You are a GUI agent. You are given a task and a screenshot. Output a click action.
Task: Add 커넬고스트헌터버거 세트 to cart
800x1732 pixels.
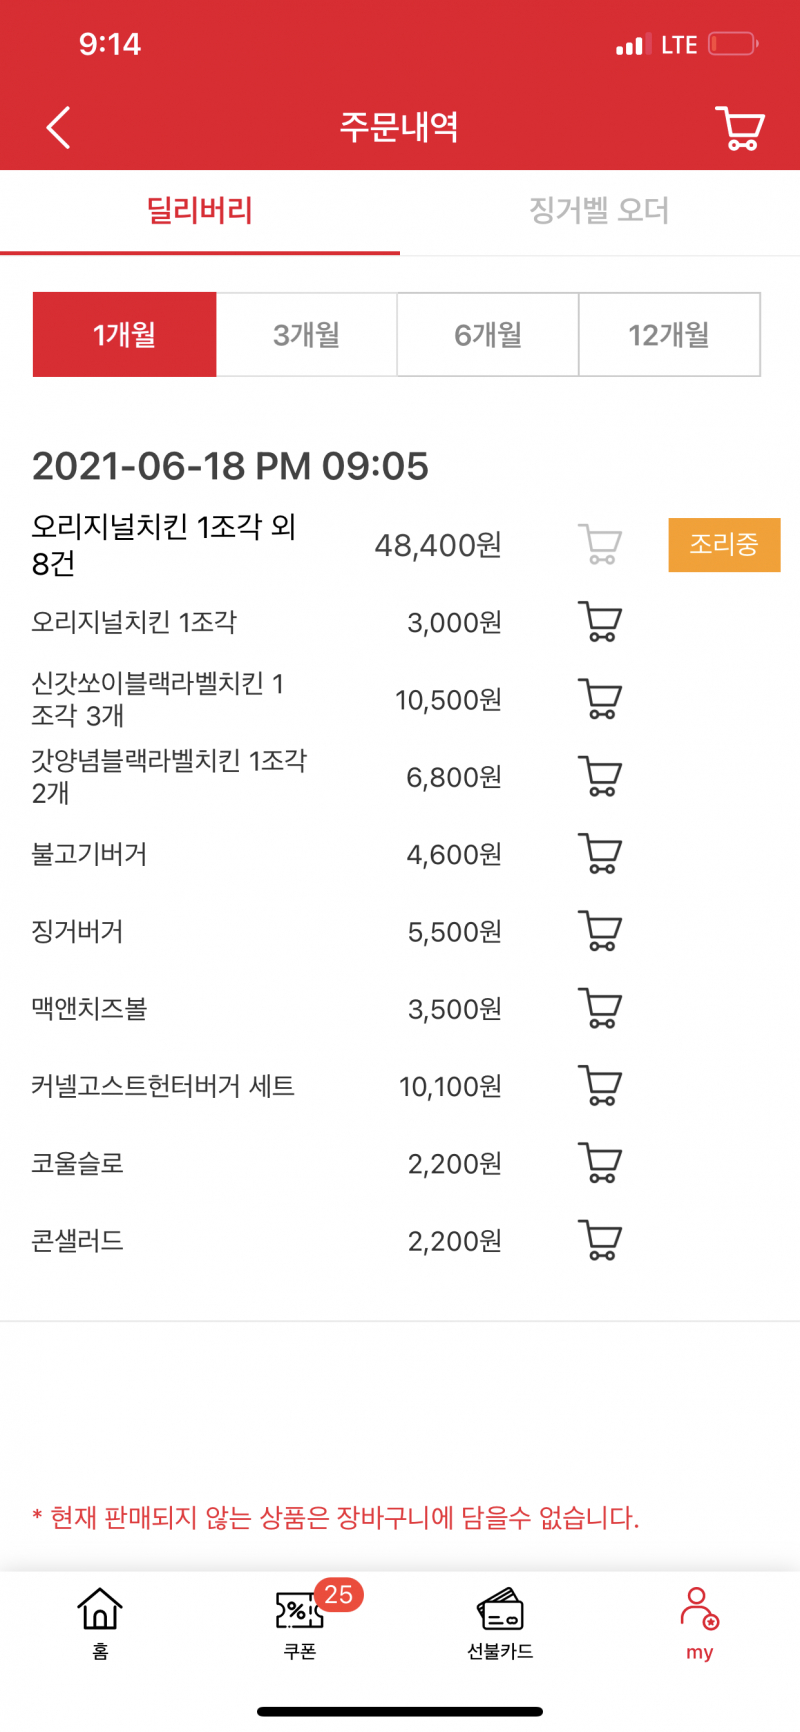[x=600, y=1085]
